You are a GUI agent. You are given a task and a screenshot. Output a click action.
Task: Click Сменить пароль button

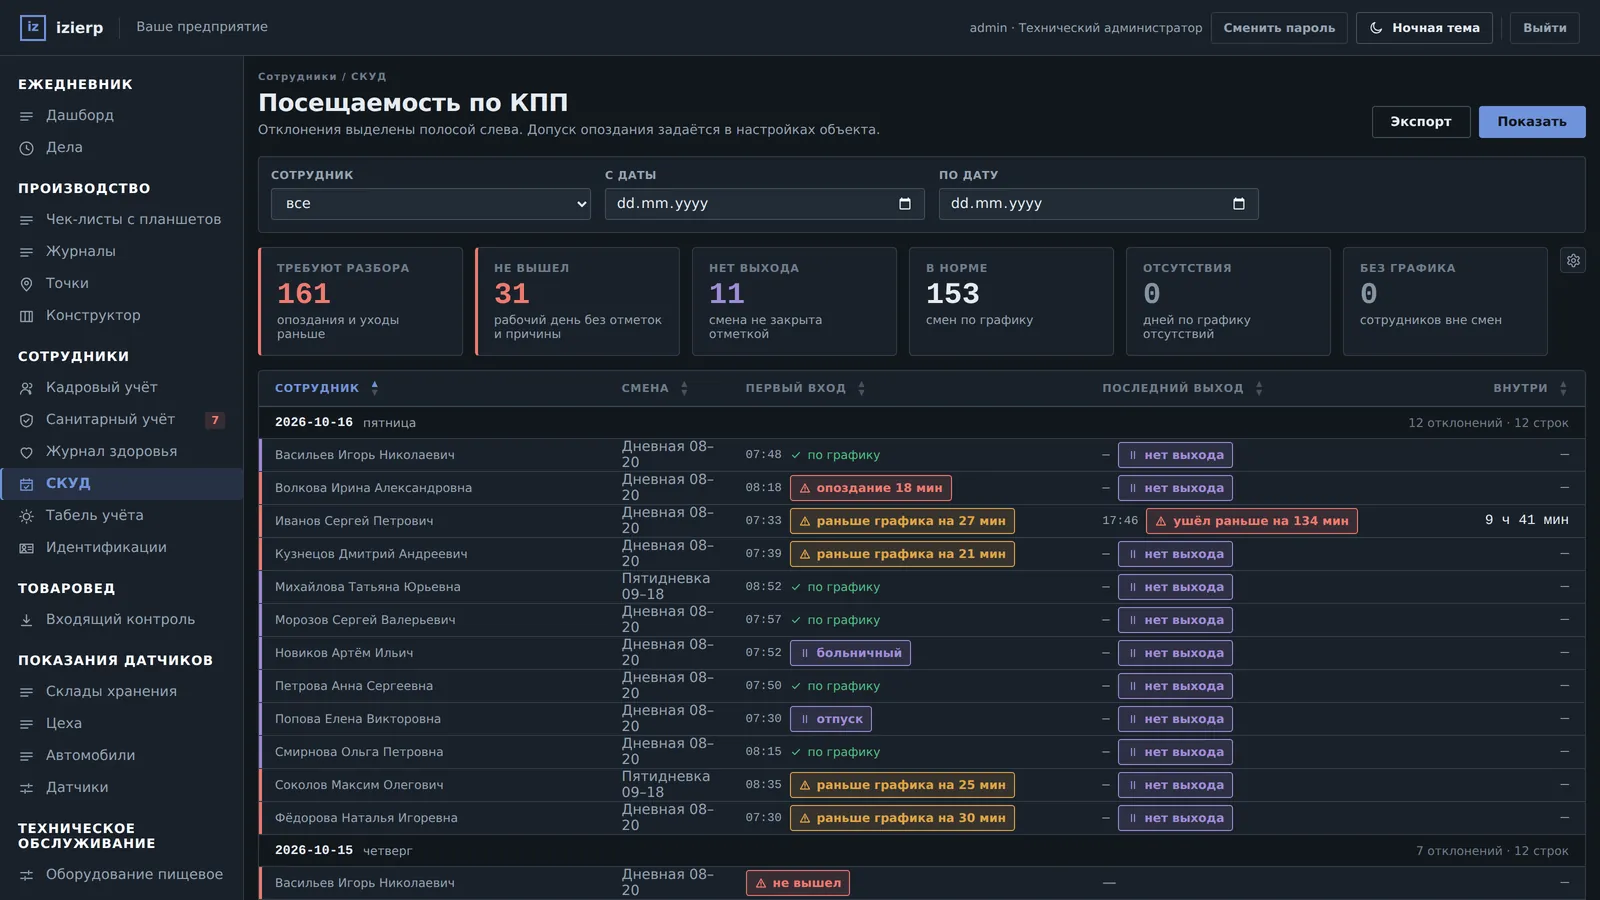coord(1279,28)
